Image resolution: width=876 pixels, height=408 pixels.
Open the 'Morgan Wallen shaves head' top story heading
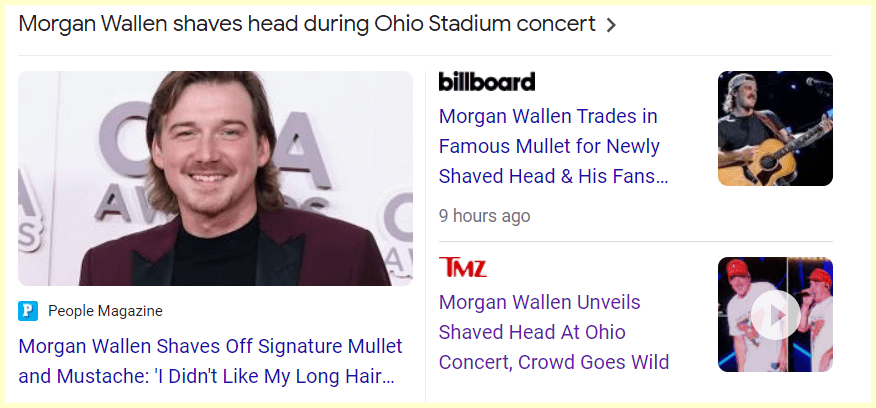tap(307, 24)
